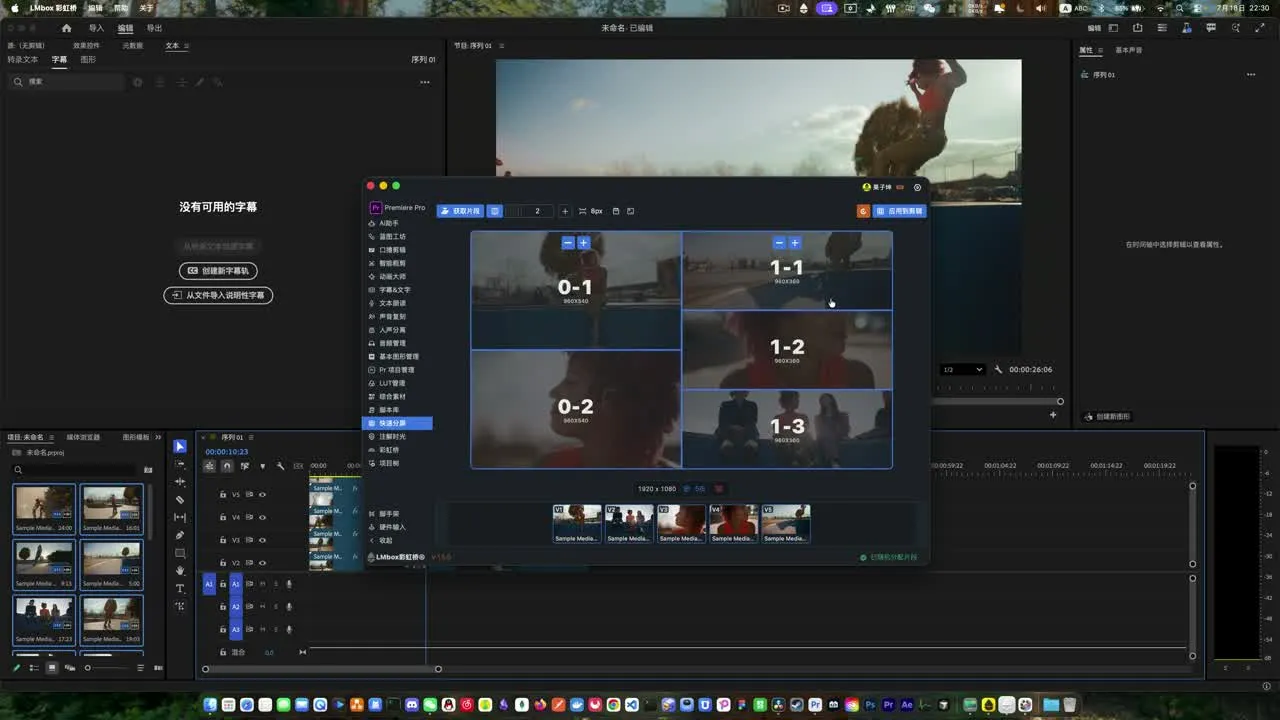Toggle V2 track visibility eye
The width and height of the screenshot is (1280, 720).
click(x=263, y=563)
